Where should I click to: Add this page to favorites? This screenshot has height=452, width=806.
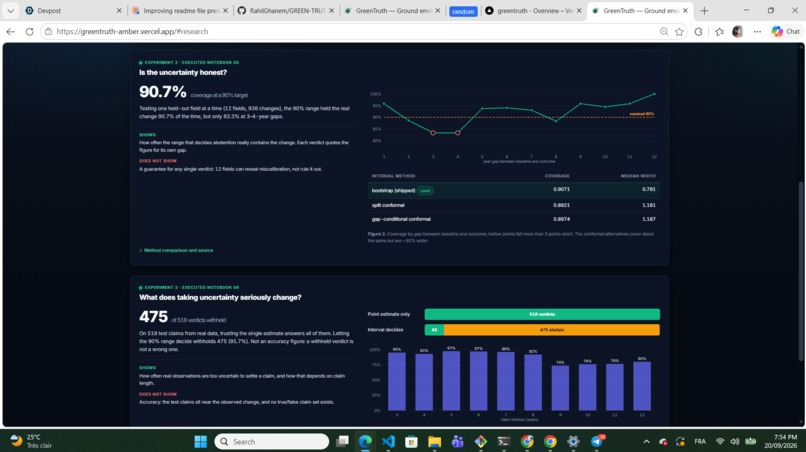679,31
